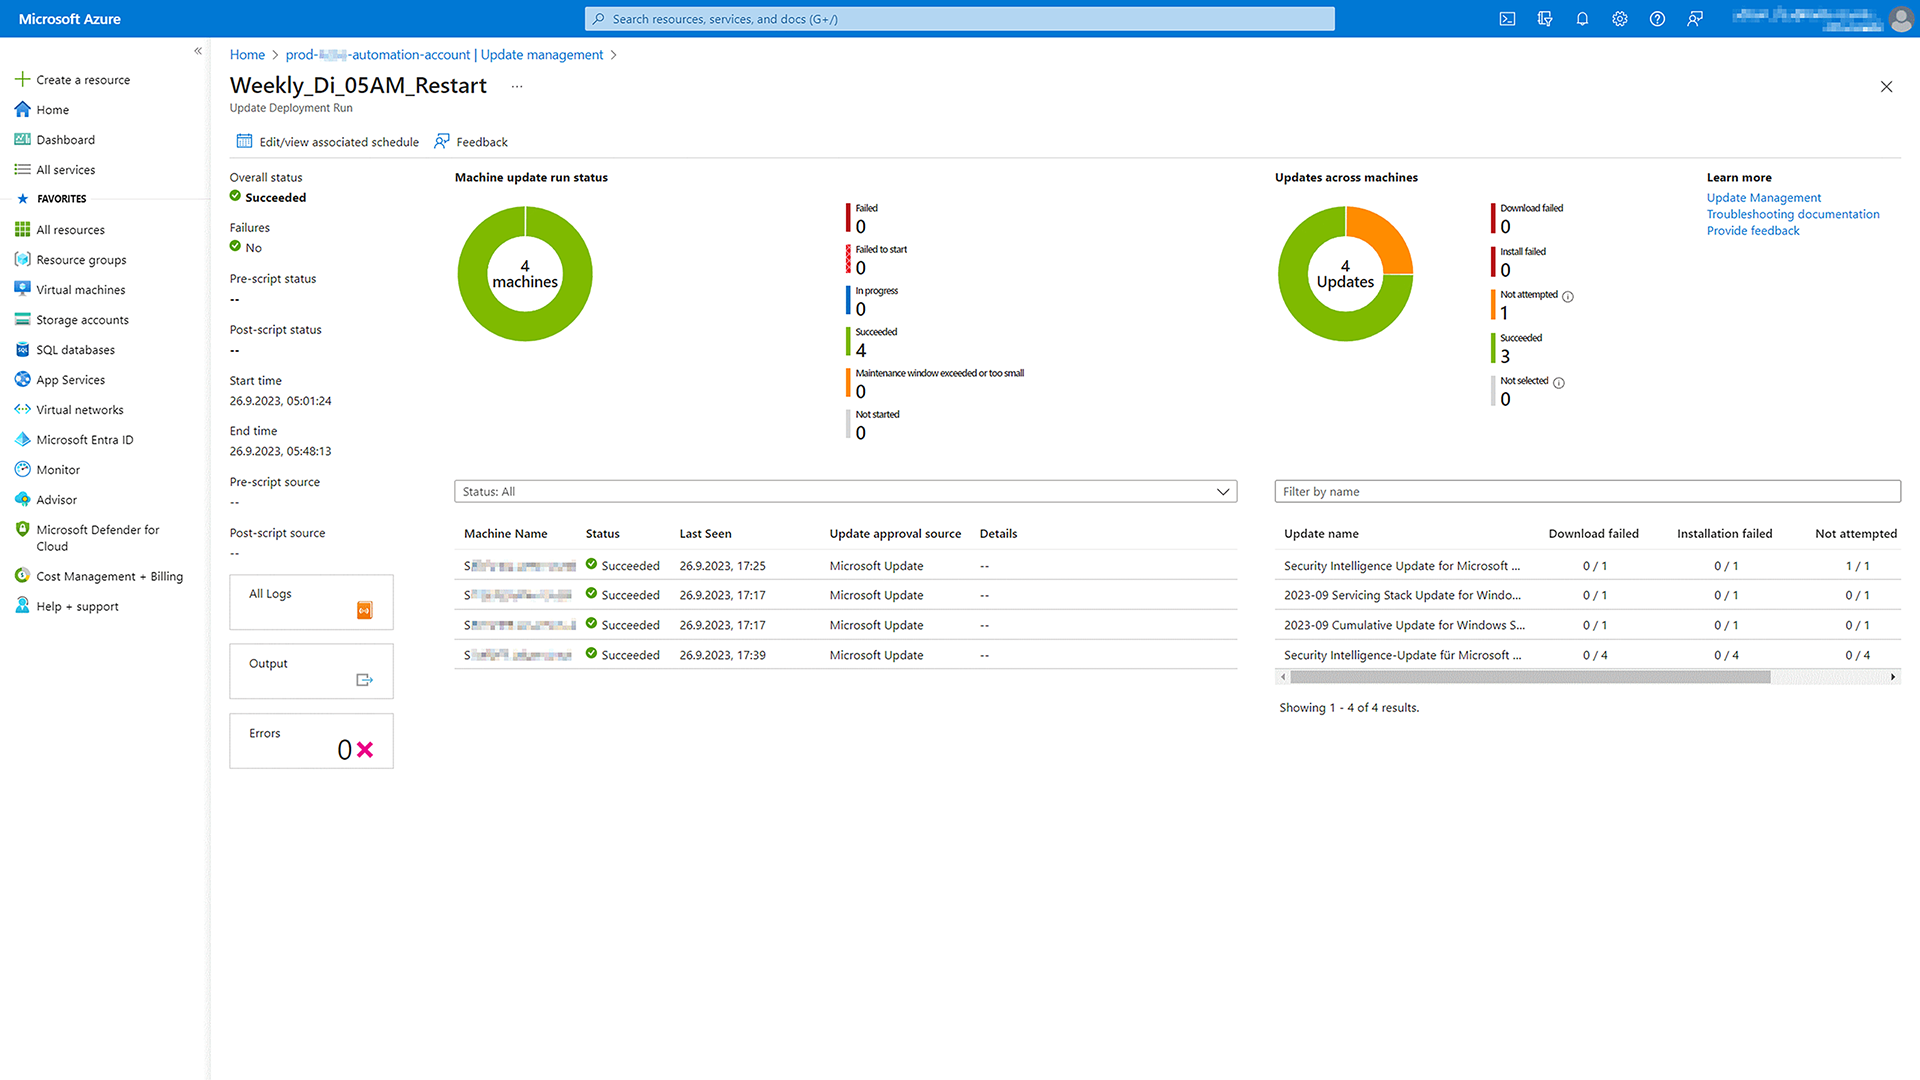Select Cost Management + Billing in sidebar

click(109, 576)
